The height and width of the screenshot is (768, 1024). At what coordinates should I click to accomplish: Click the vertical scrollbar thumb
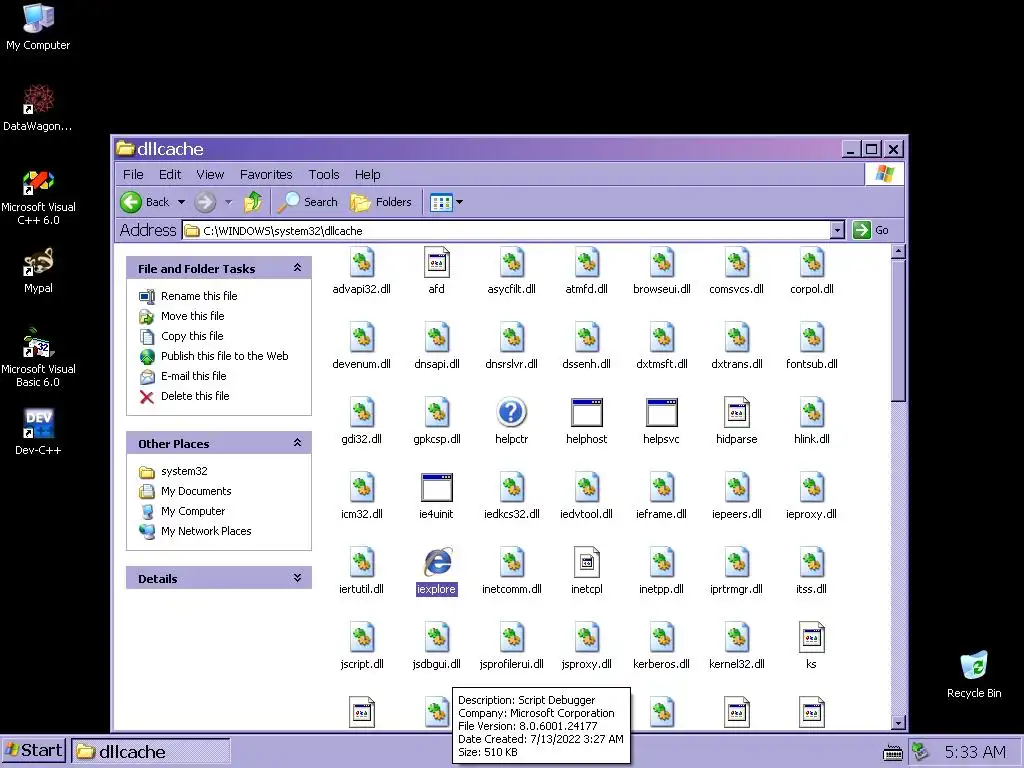click(899, 330)
